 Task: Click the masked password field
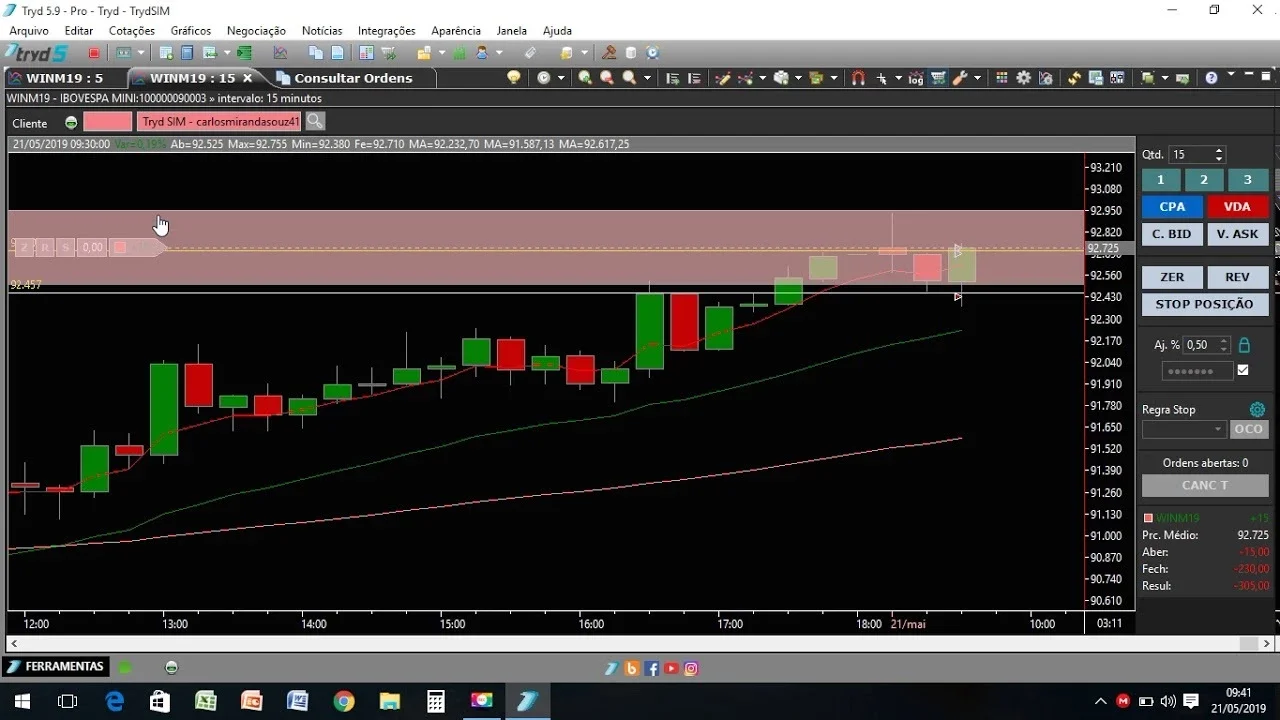coord(1197,371)
